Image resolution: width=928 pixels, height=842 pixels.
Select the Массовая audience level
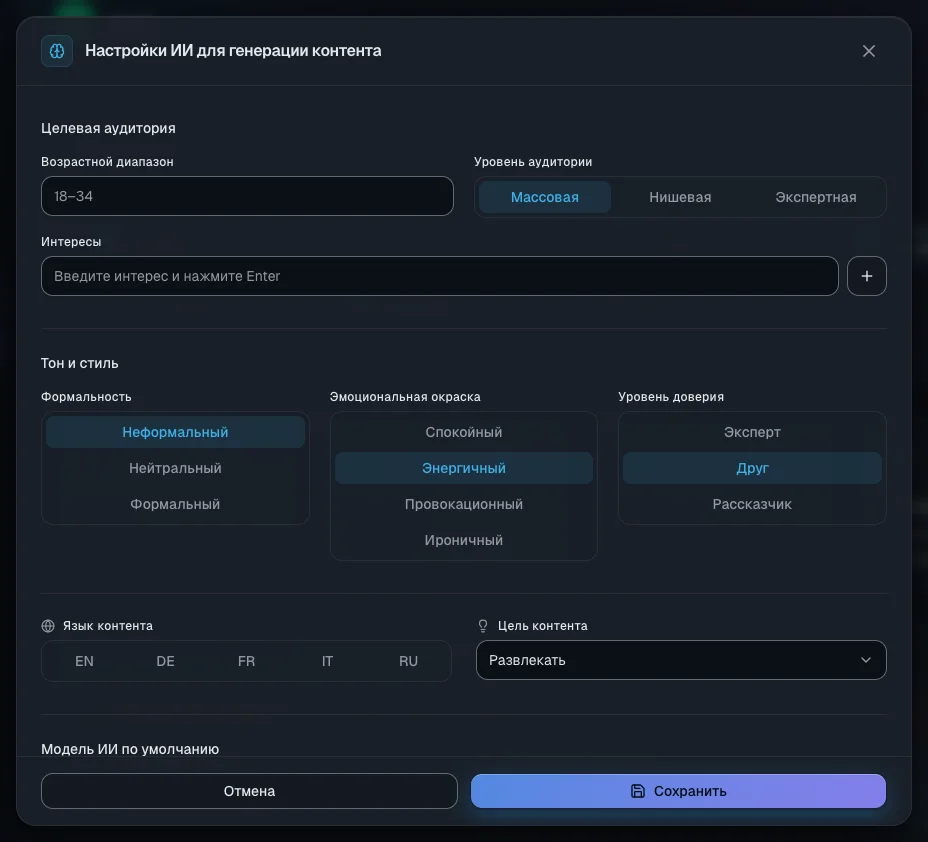coord(544,197)
